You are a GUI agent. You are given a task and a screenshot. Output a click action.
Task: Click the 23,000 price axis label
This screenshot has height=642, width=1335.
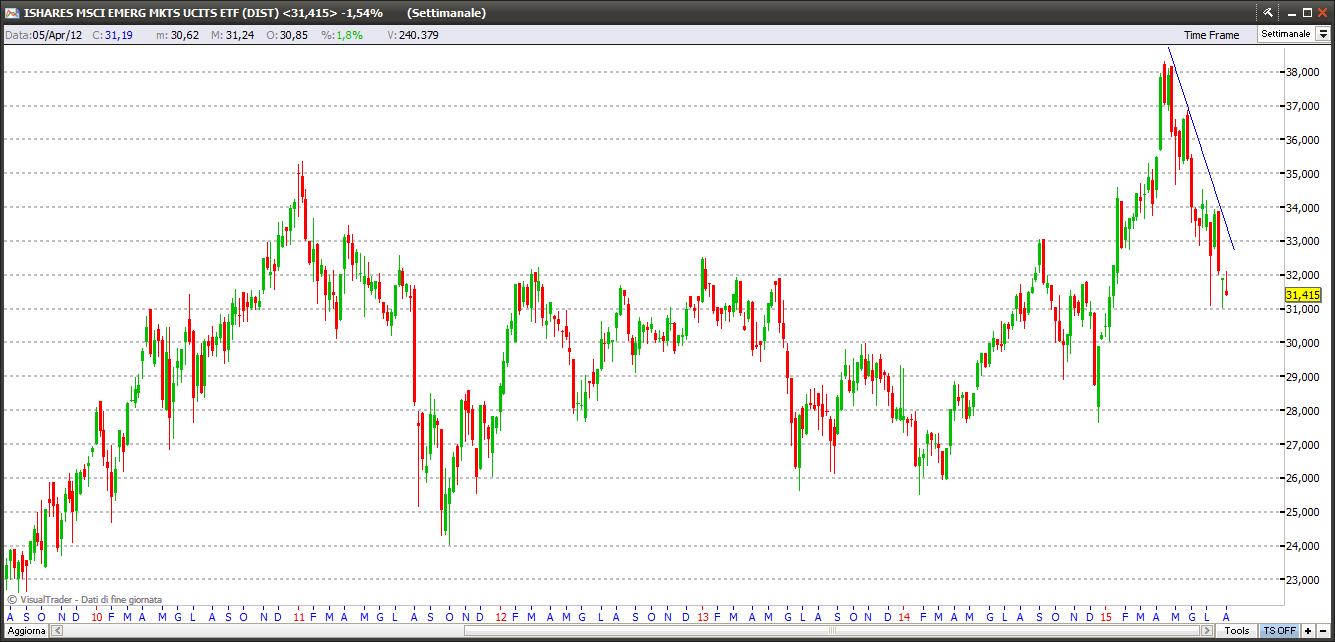[1304, 580]
